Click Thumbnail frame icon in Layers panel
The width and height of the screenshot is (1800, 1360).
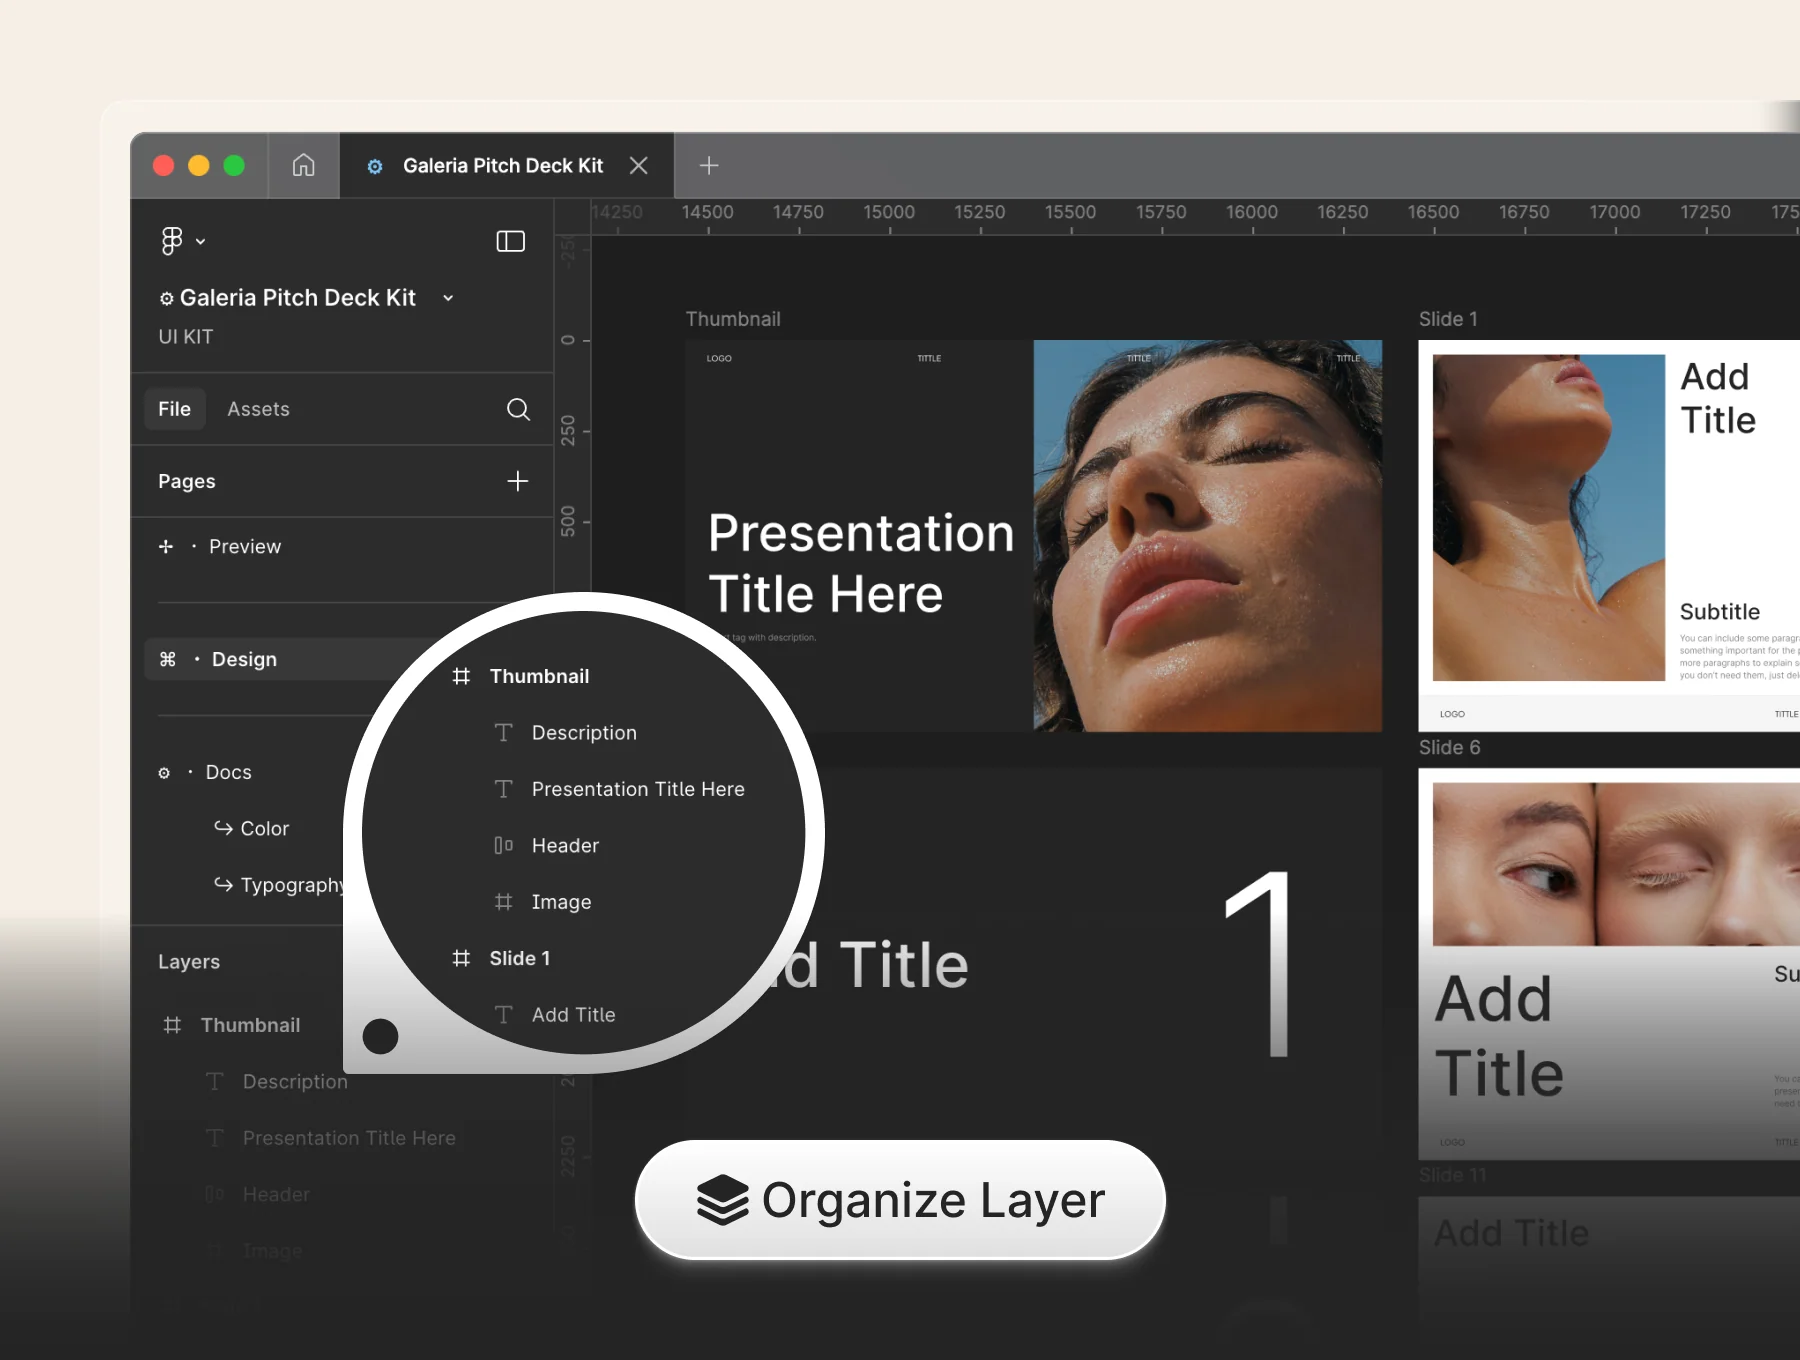tap(172, 1025)
